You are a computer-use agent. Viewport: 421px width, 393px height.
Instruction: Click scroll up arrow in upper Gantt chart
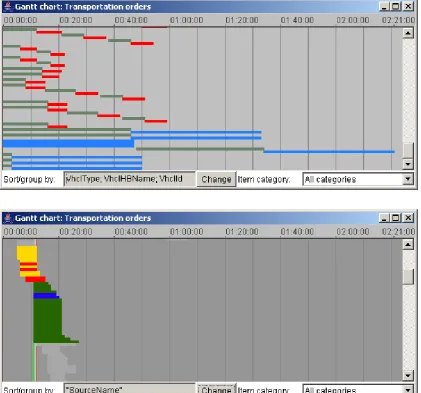tap(408, 33)
